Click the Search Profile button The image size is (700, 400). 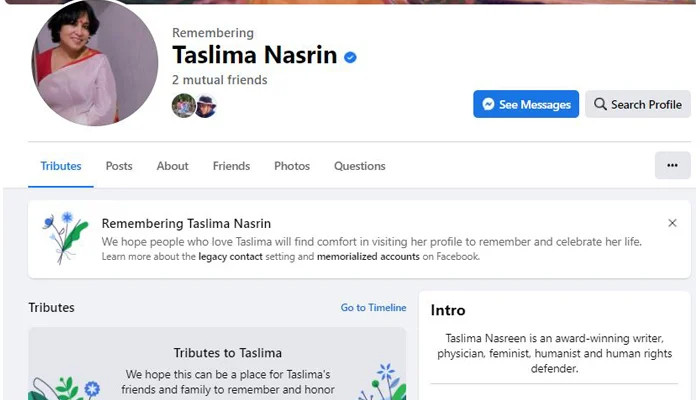[637, 104]
